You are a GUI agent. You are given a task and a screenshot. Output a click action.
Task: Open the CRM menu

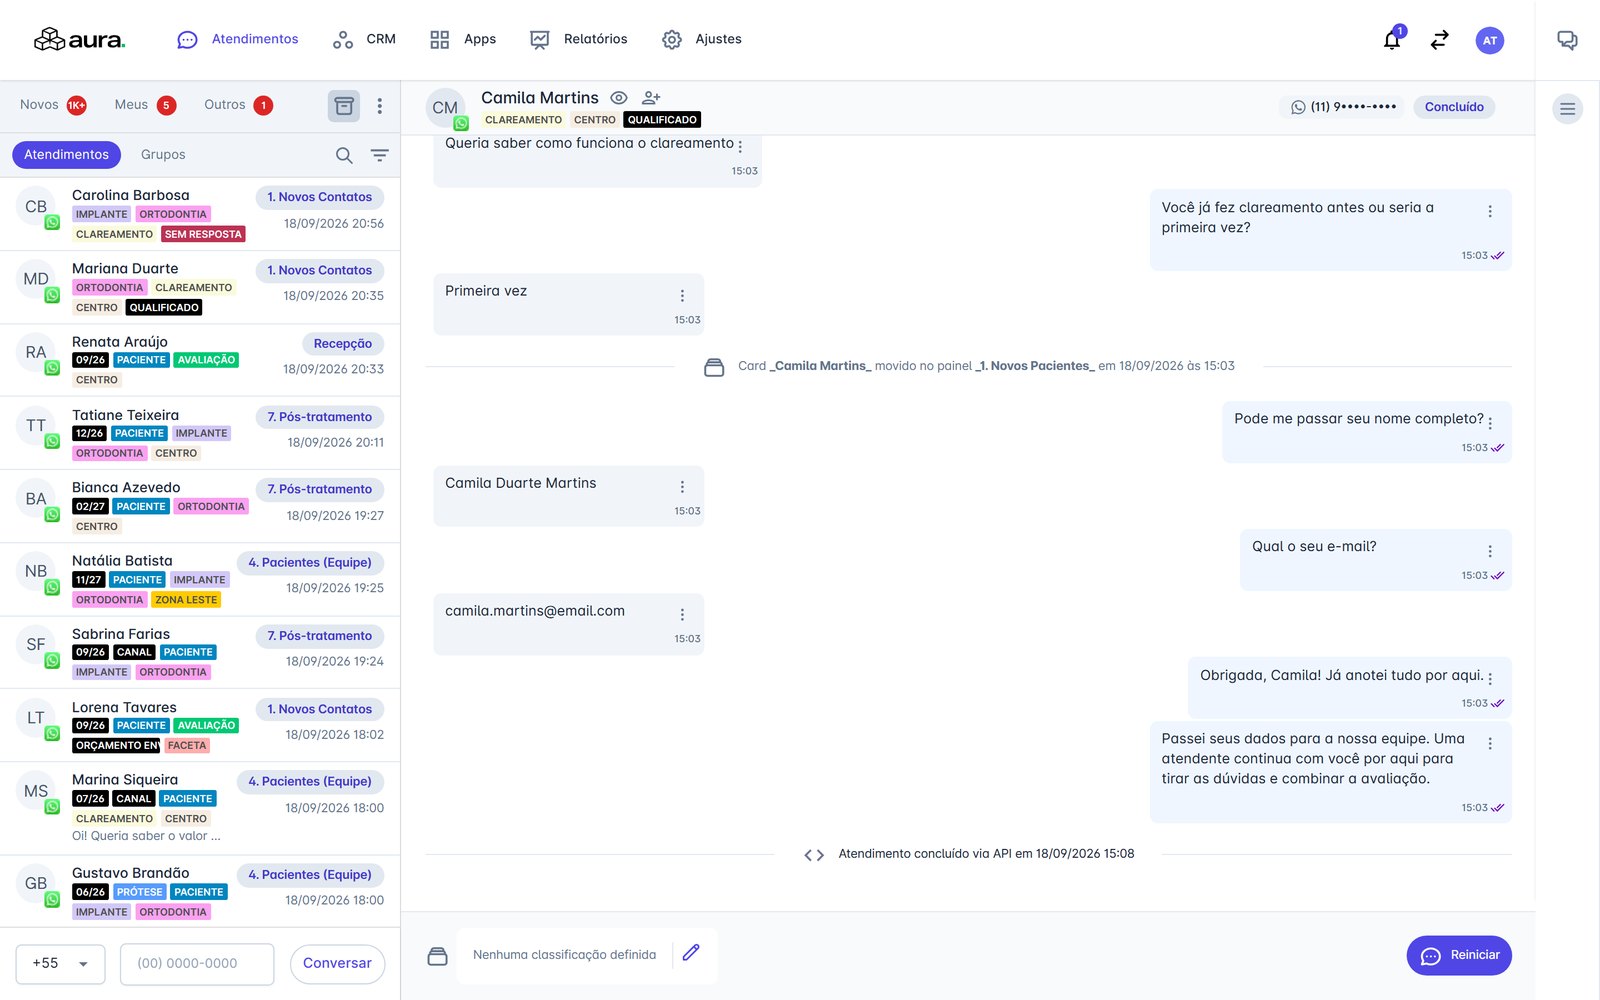[364, 39]
